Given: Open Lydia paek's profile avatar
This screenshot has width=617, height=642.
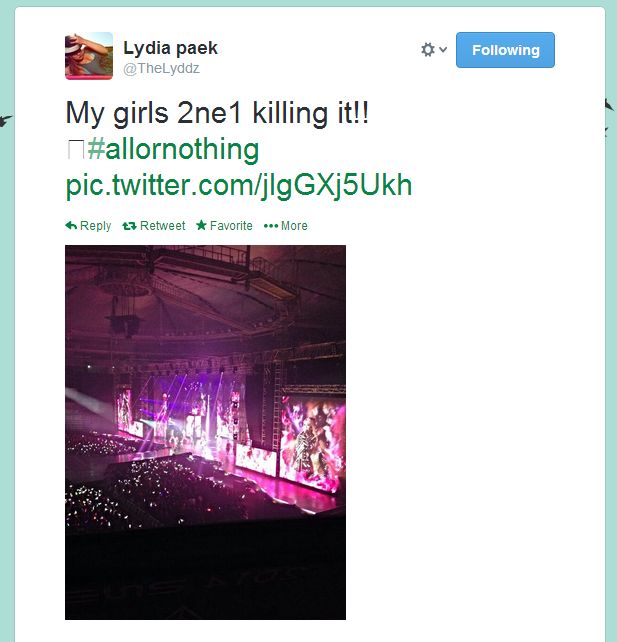Looking at the screenshot, I should [89, 56].
